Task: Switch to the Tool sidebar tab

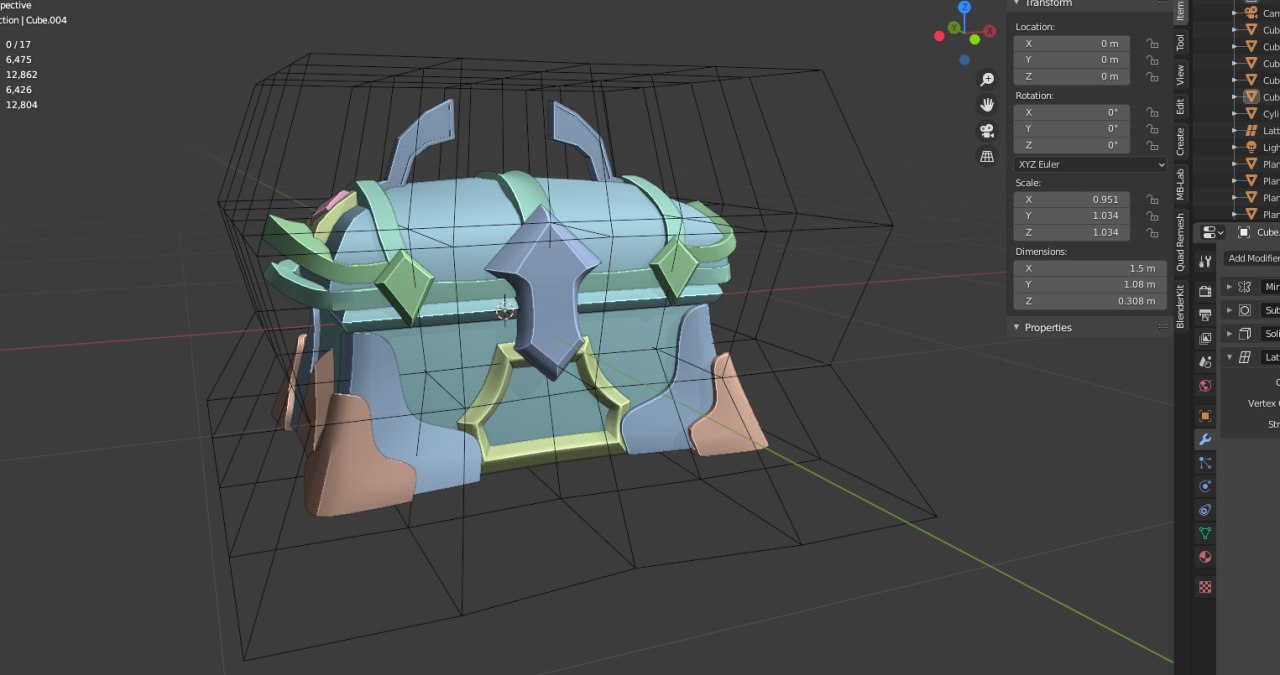Action: coord(1180,43)
